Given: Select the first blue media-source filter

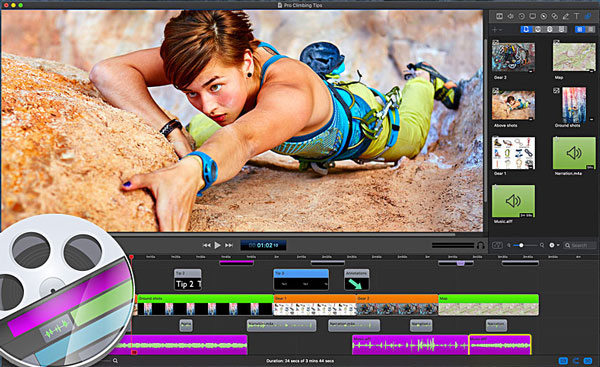Looking at the screenshot, I should (x=526, y=29).
